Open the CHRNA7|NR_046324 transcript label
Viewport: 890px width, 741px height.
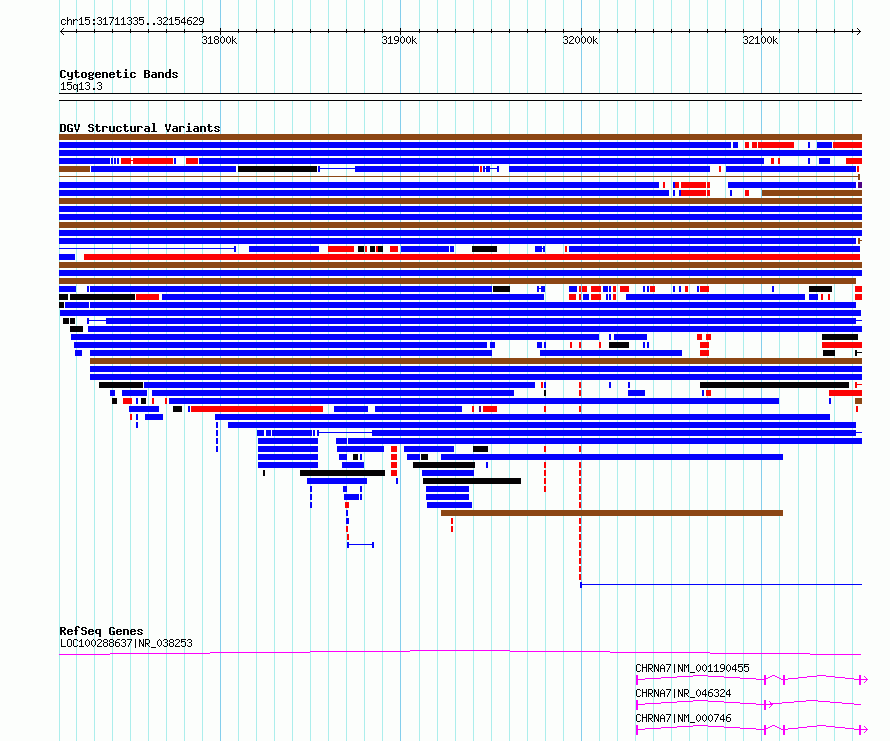(x=683, y=693)
